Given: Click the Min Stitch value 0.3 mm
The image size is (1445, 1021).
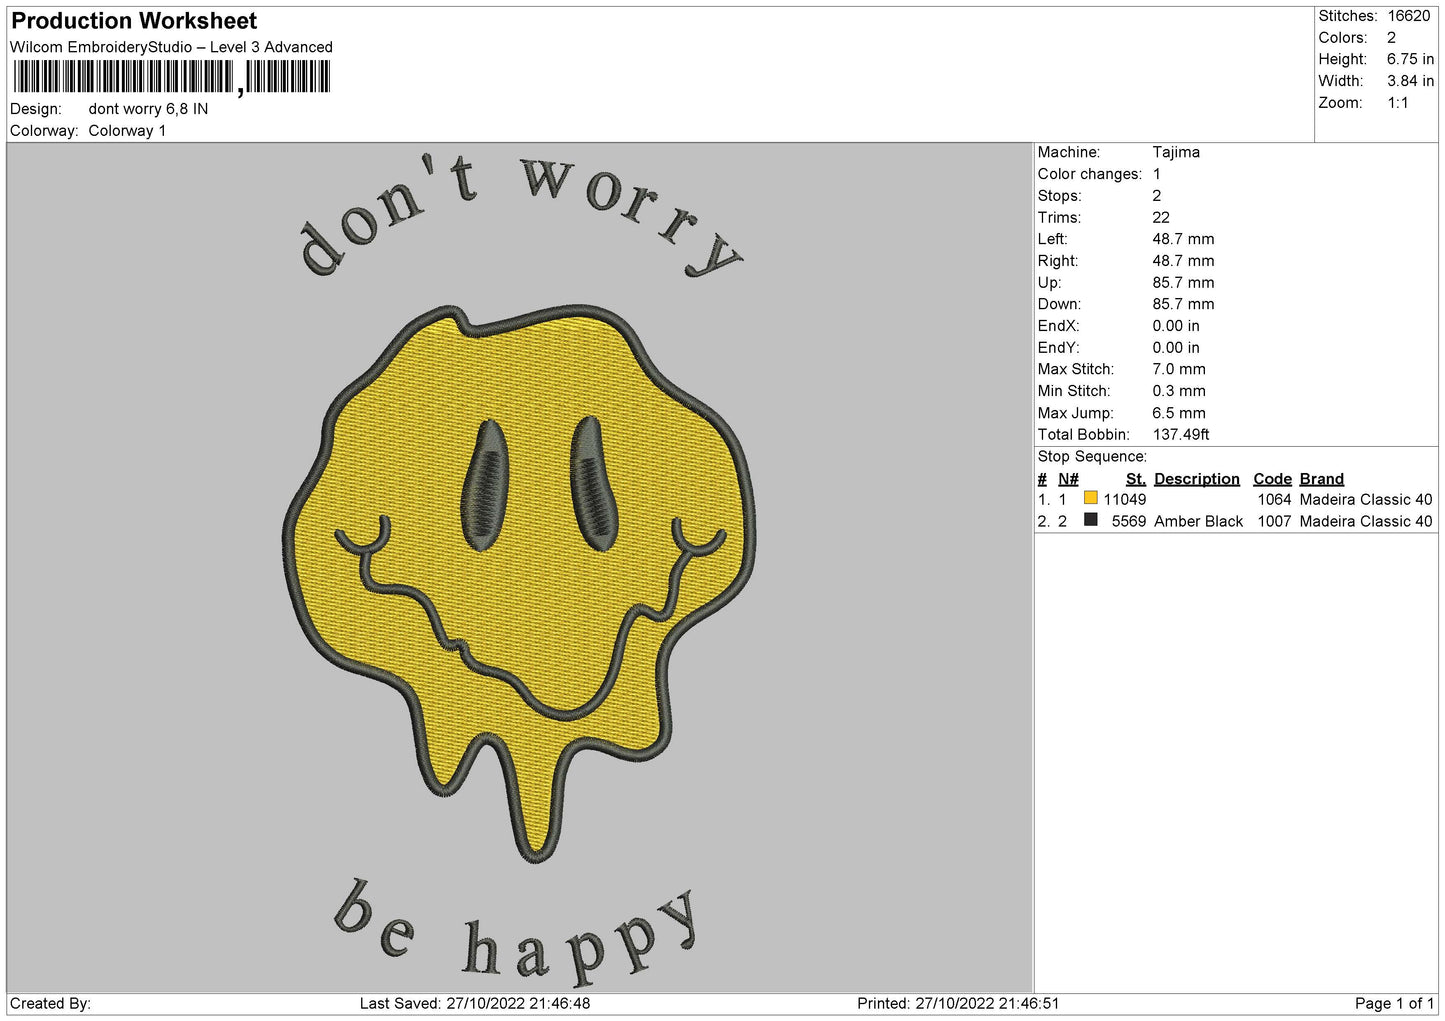Looking at the screenshot, I should click(1179, 391).
